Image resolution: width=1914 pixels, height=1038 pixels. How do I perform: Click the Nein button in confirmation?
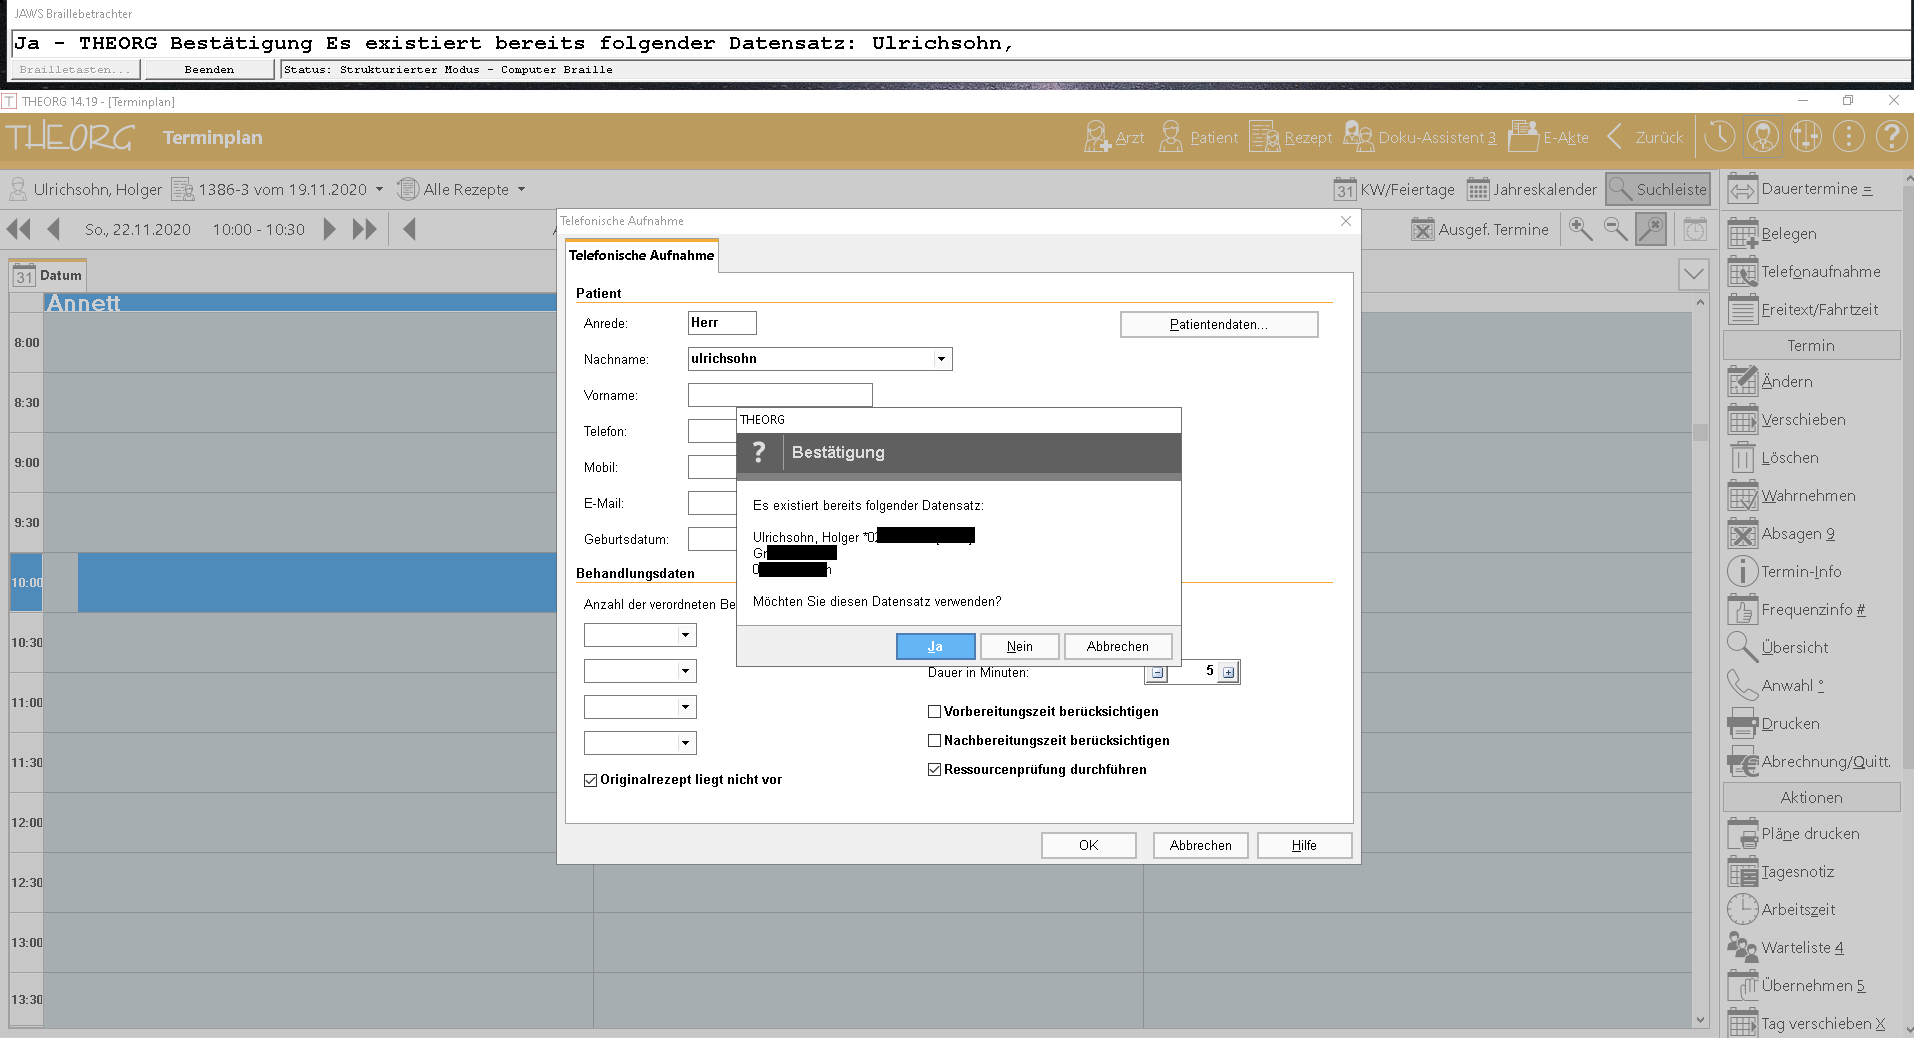(x=1019, y=647)
